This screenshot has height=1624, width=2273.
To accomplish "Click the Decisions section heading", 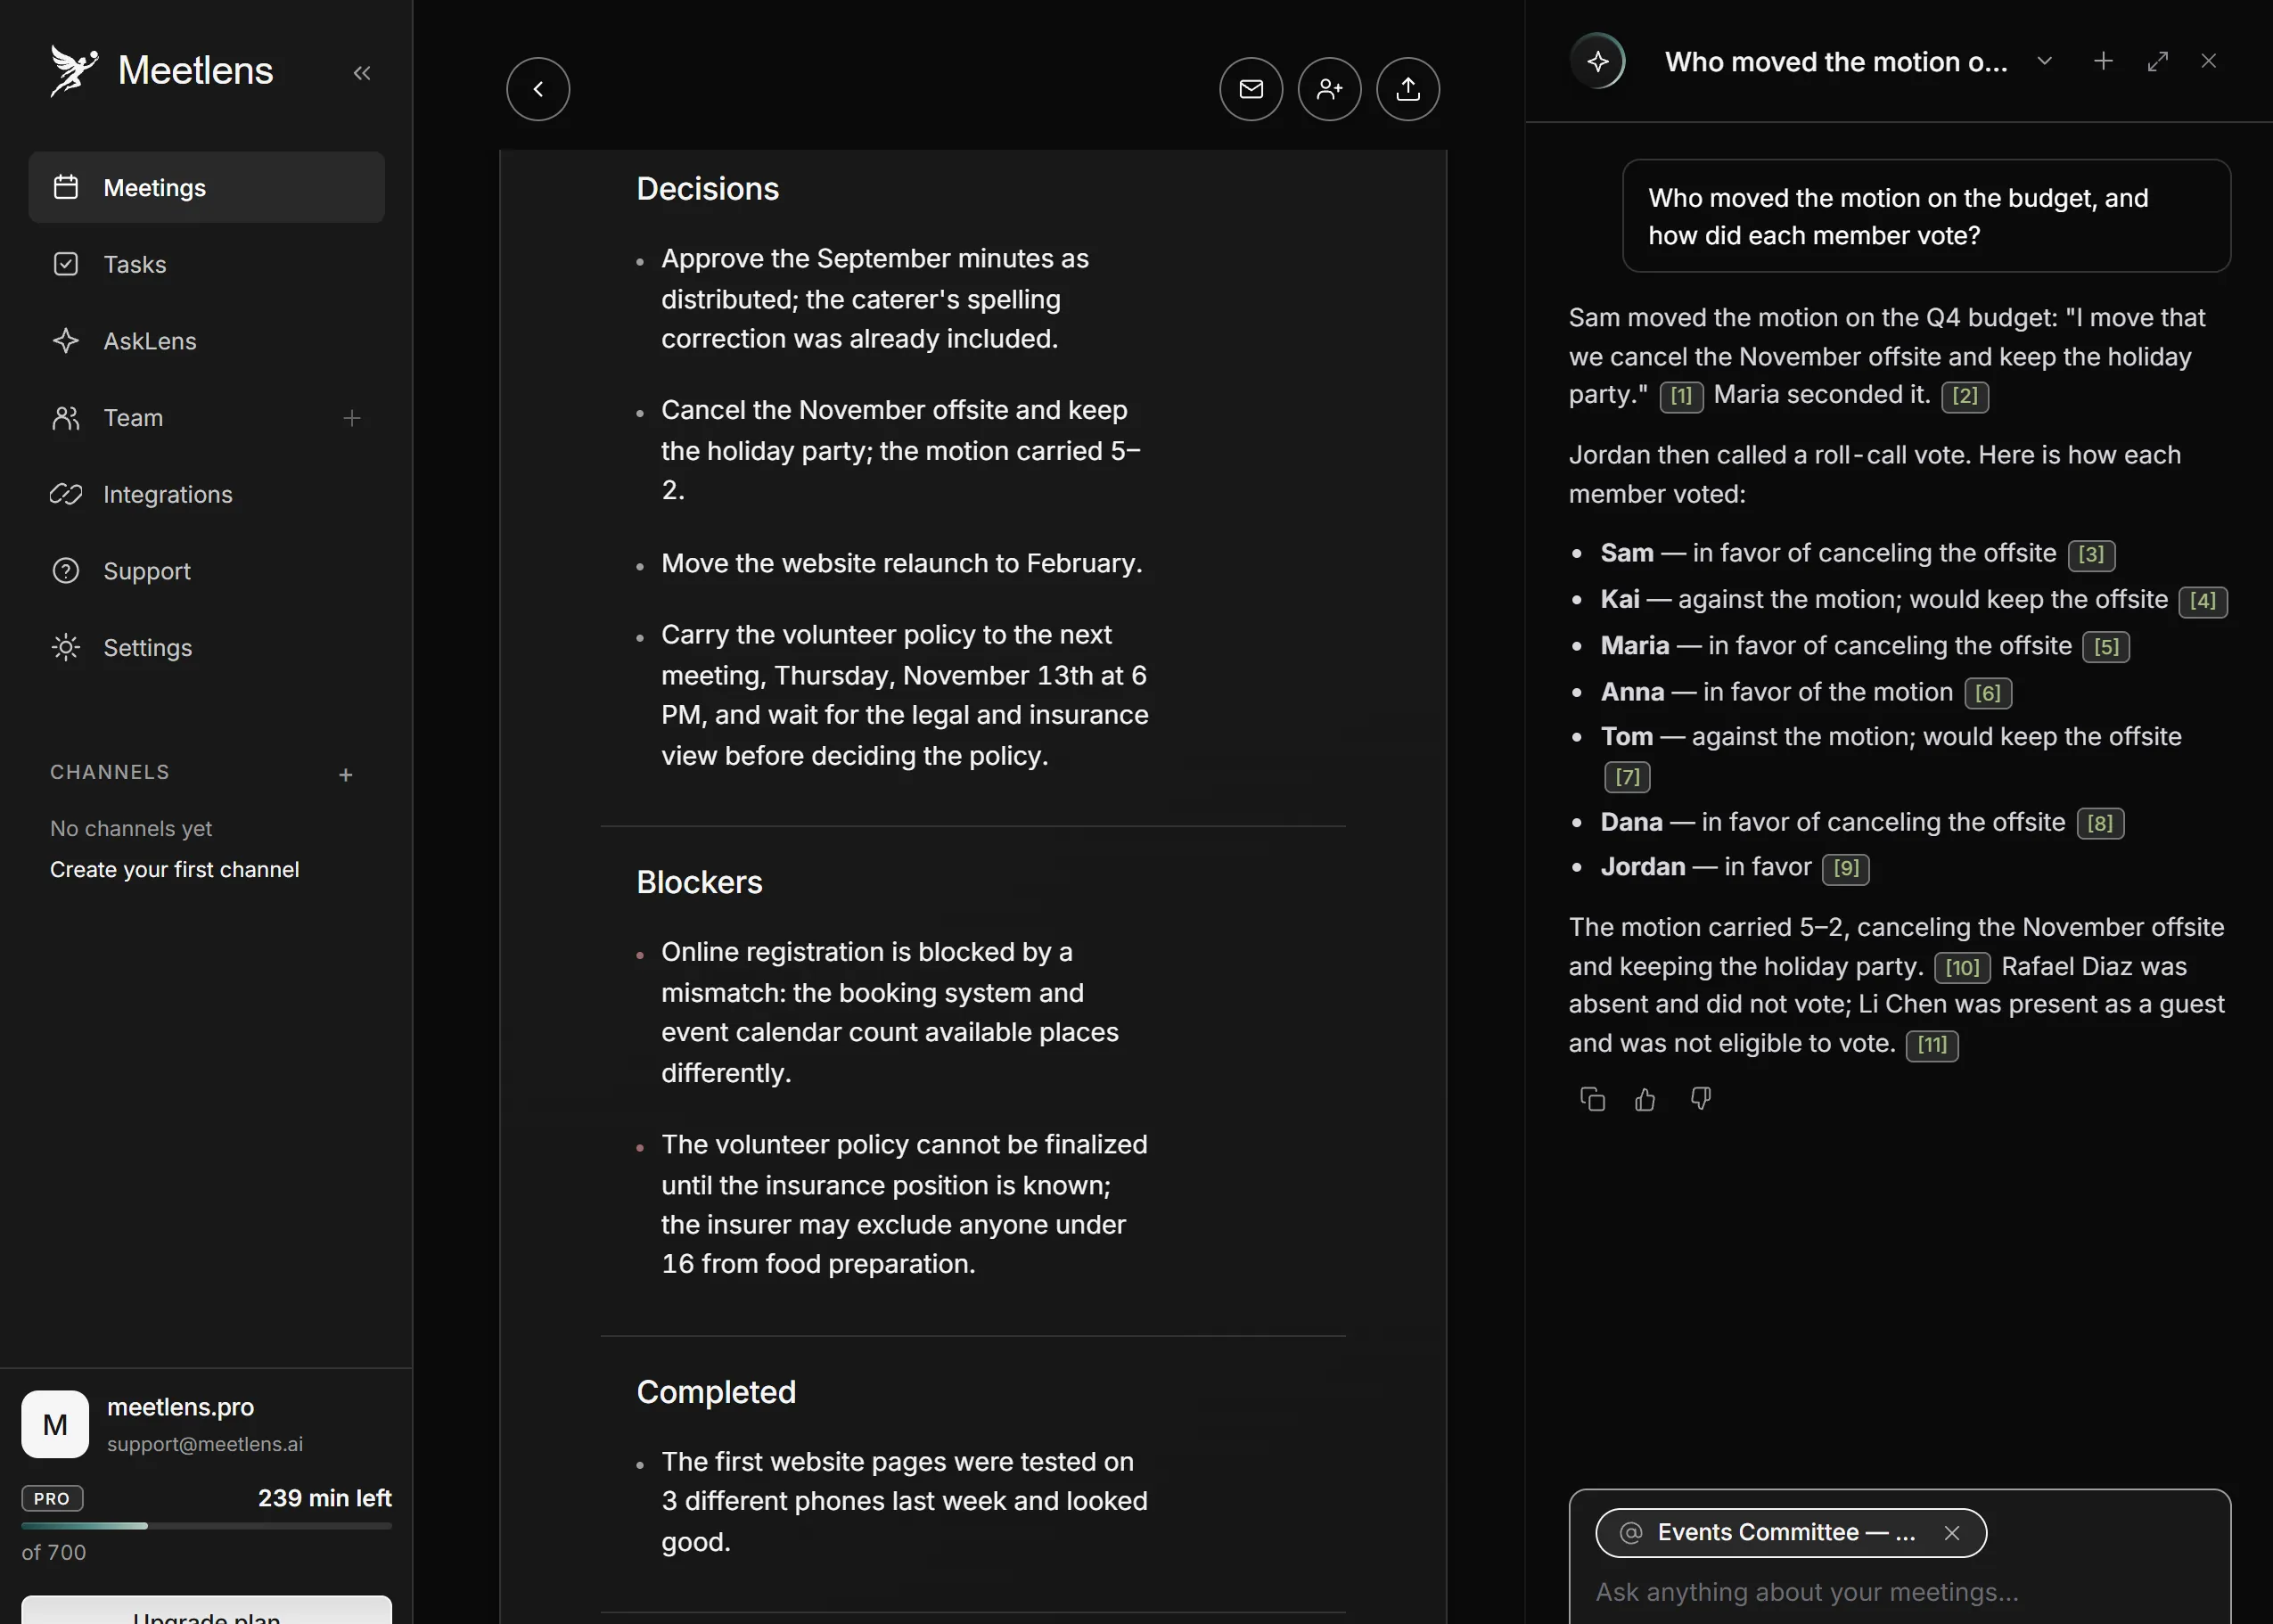I will (x=707, y=189).
